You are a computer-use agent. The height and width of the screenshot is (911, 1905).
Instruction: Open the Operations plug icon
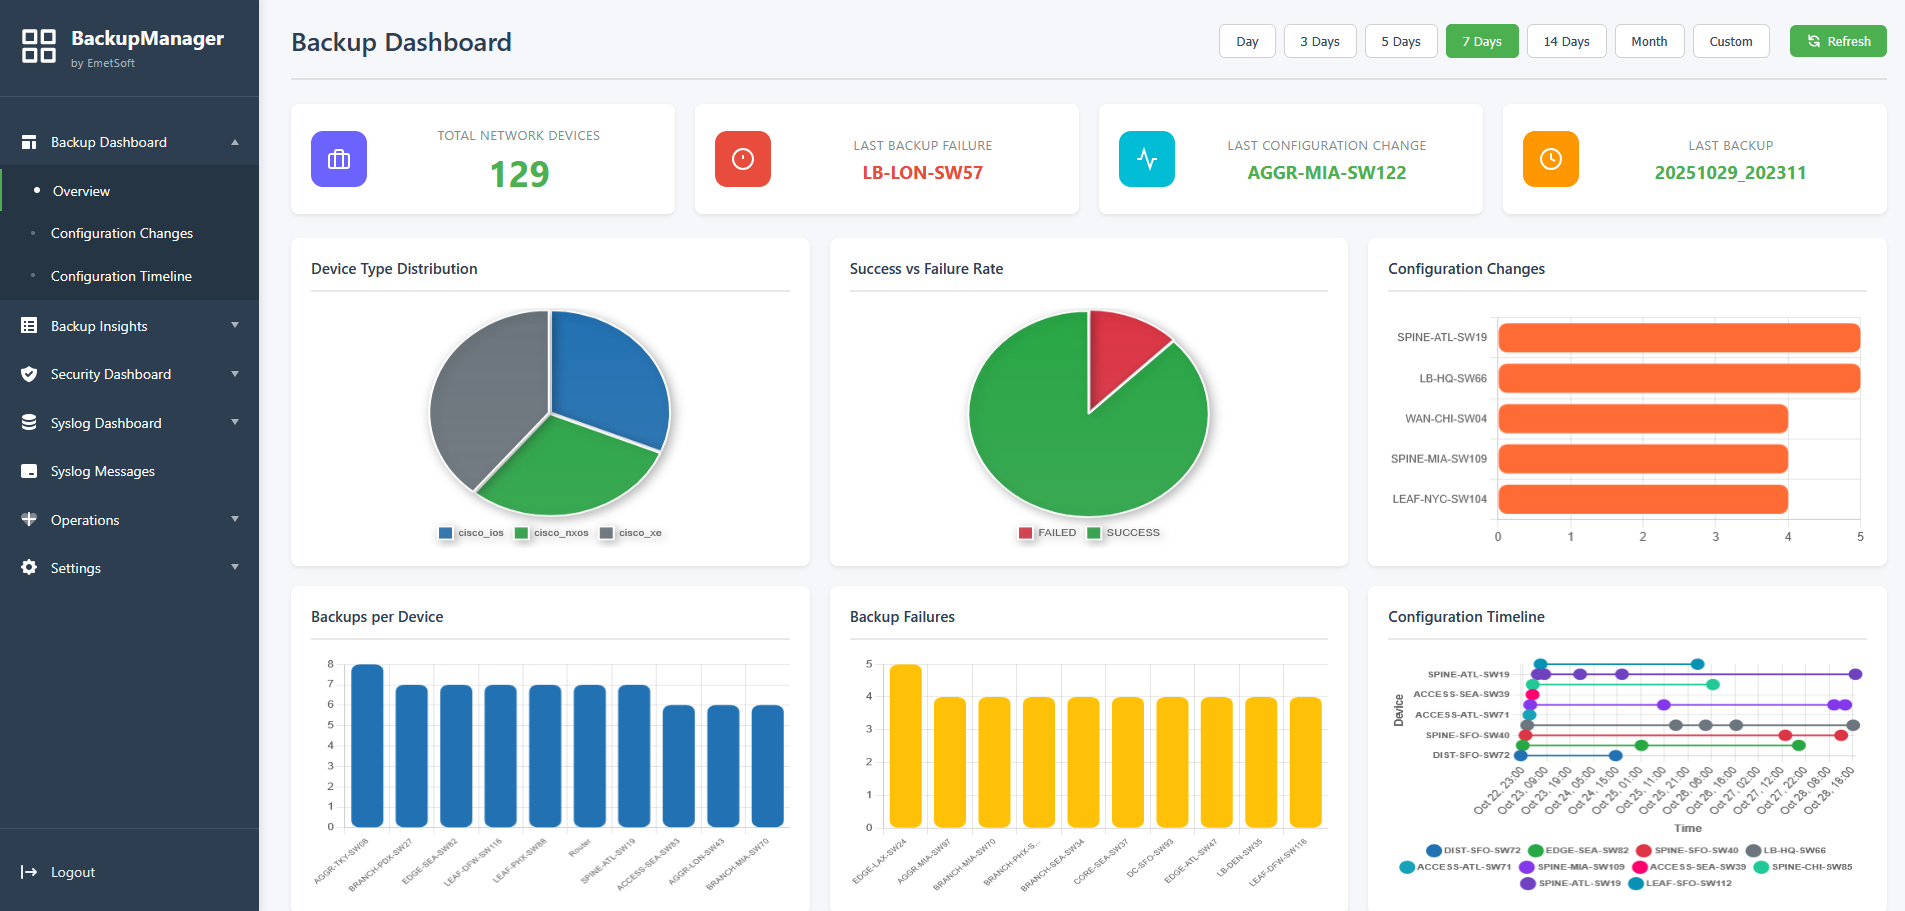click(x=29, y=519)
